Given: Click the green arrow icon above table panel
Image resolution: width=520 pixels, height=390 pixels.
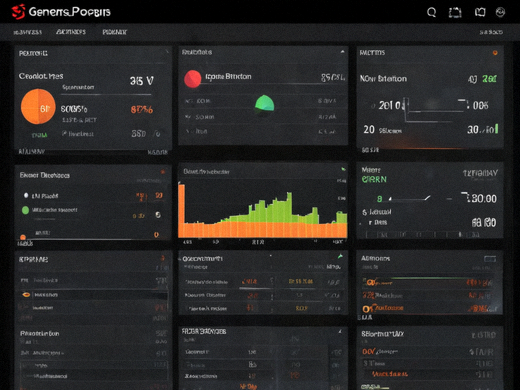Looking at the screenshot, I should (x=340, y=256).
